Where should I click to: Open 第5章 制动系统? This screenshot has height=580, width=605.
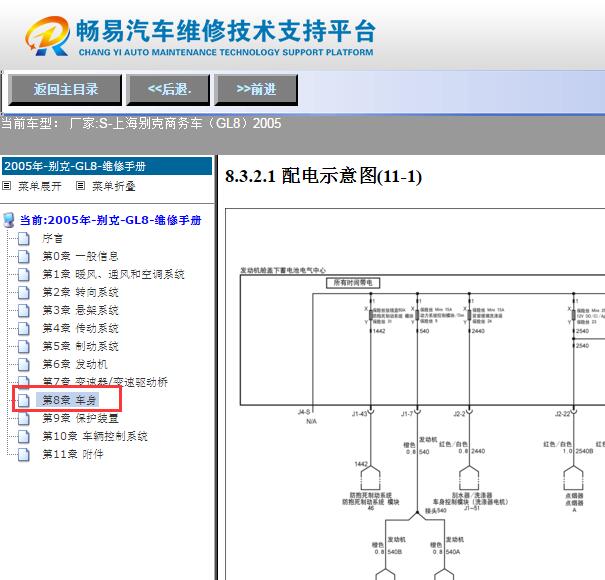(80, 346)
